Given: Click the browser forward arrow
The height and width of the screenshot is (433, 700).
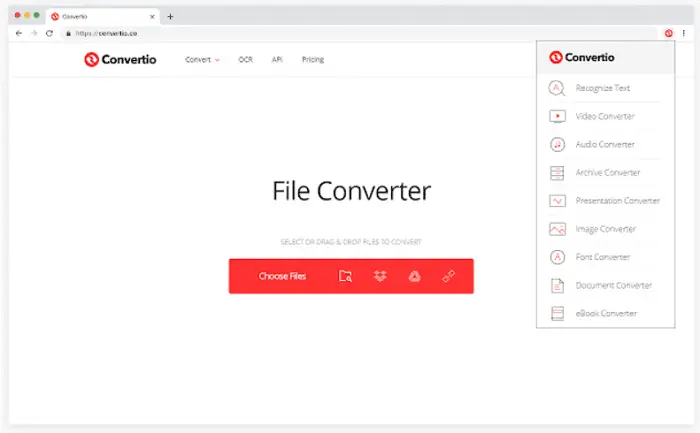Looking at the screenshot, I should point(34,33).
